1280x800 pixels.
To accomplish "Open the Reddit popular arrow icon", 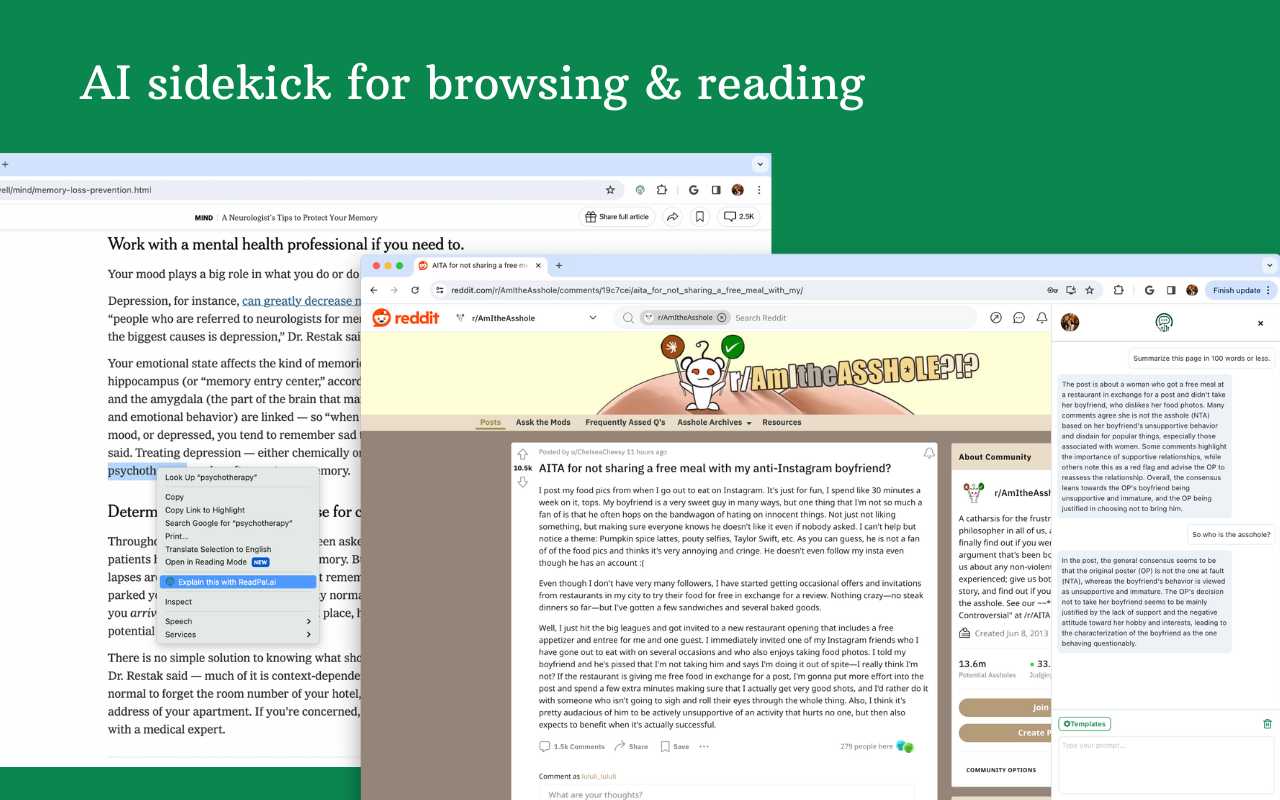I will coord(996,318).
